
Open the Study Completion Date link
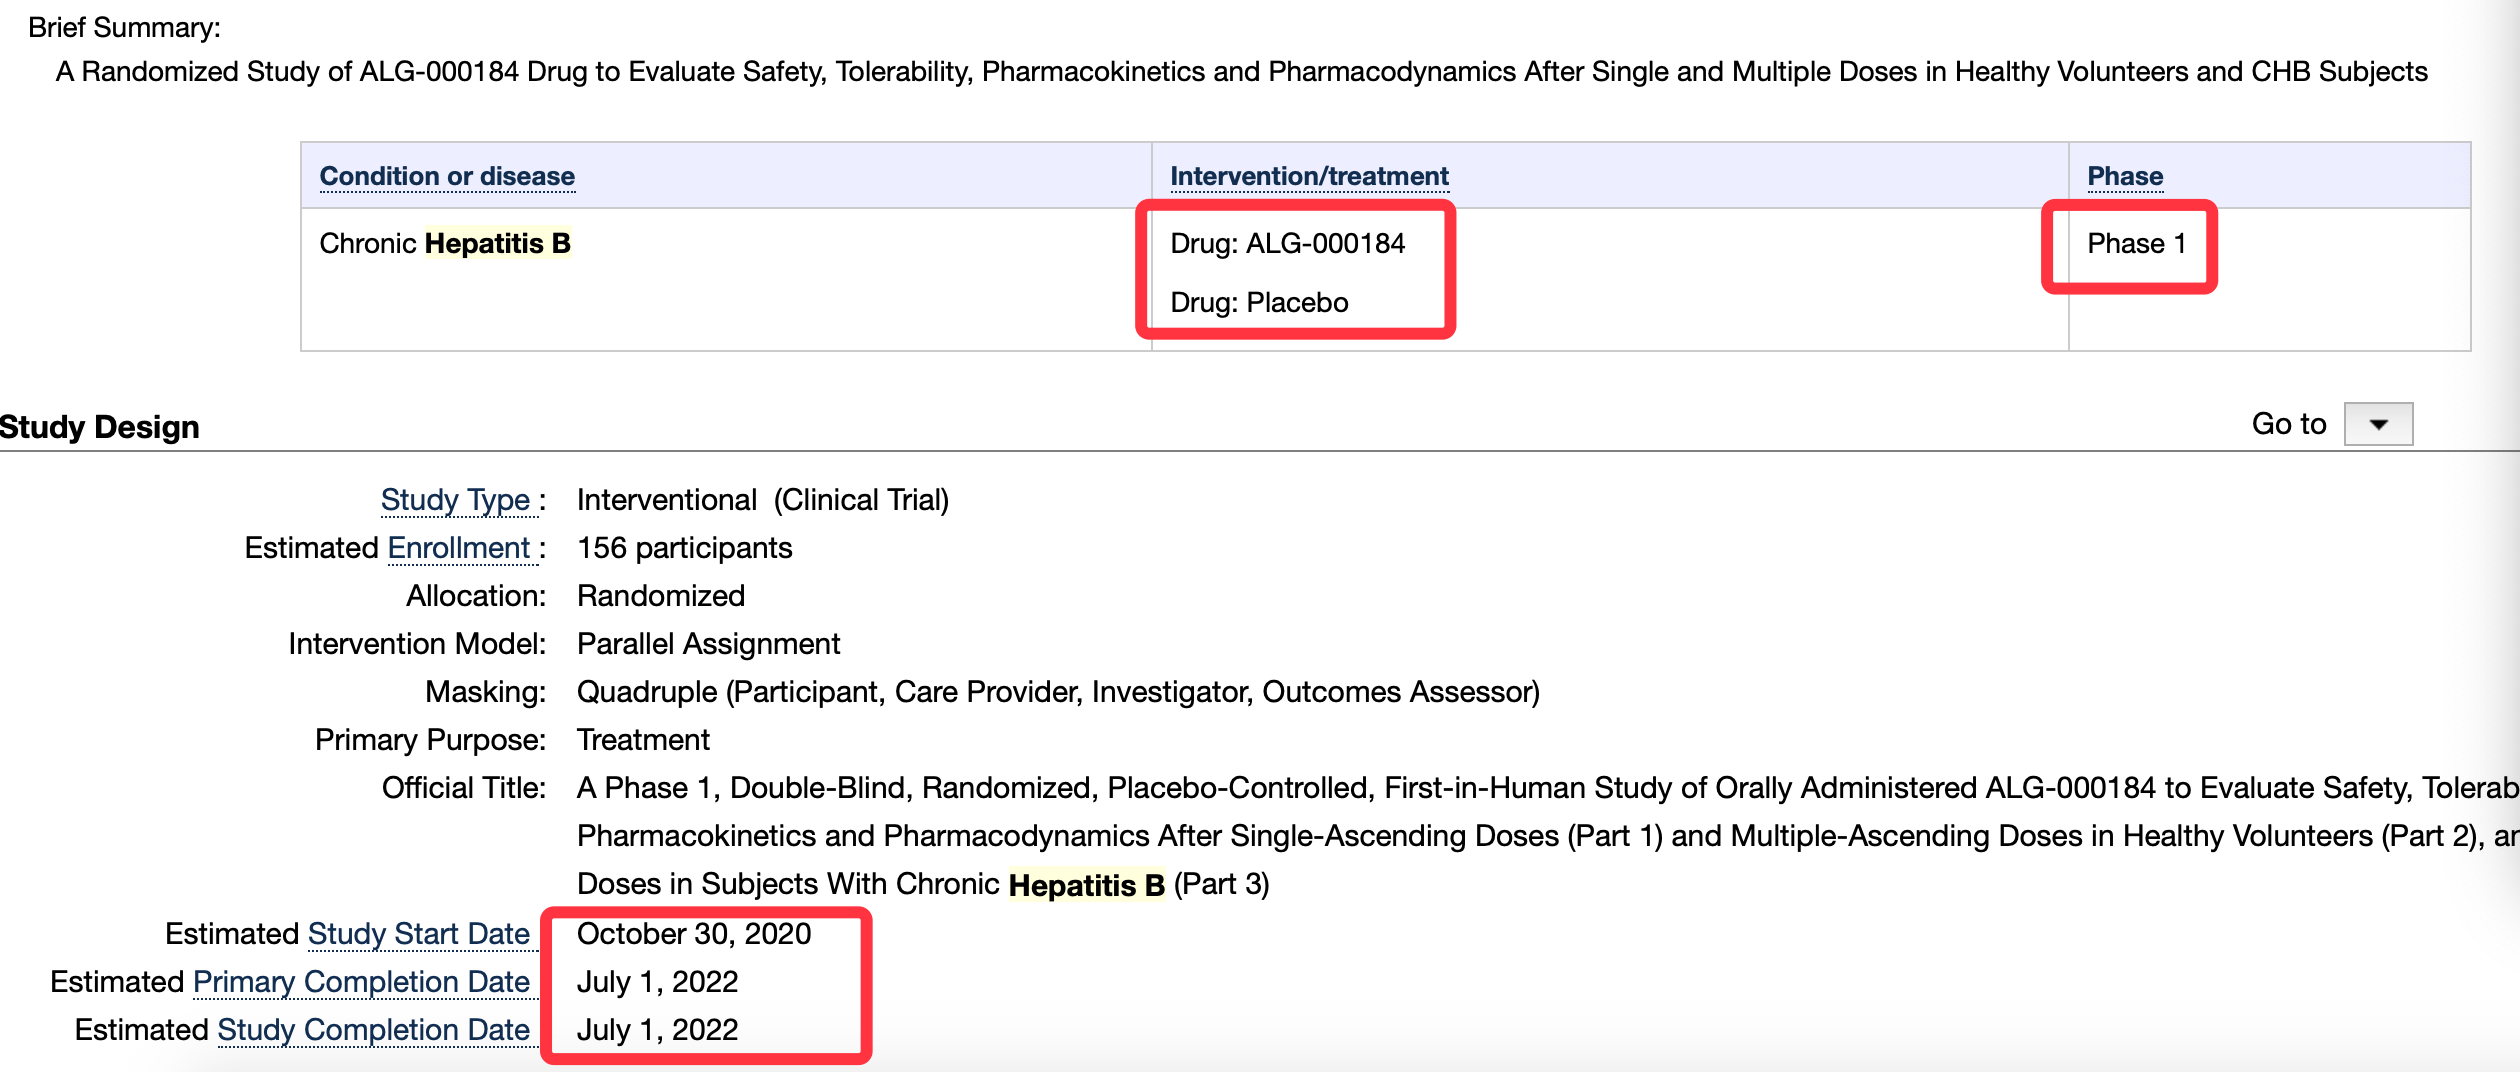[x=373, y=1030]
